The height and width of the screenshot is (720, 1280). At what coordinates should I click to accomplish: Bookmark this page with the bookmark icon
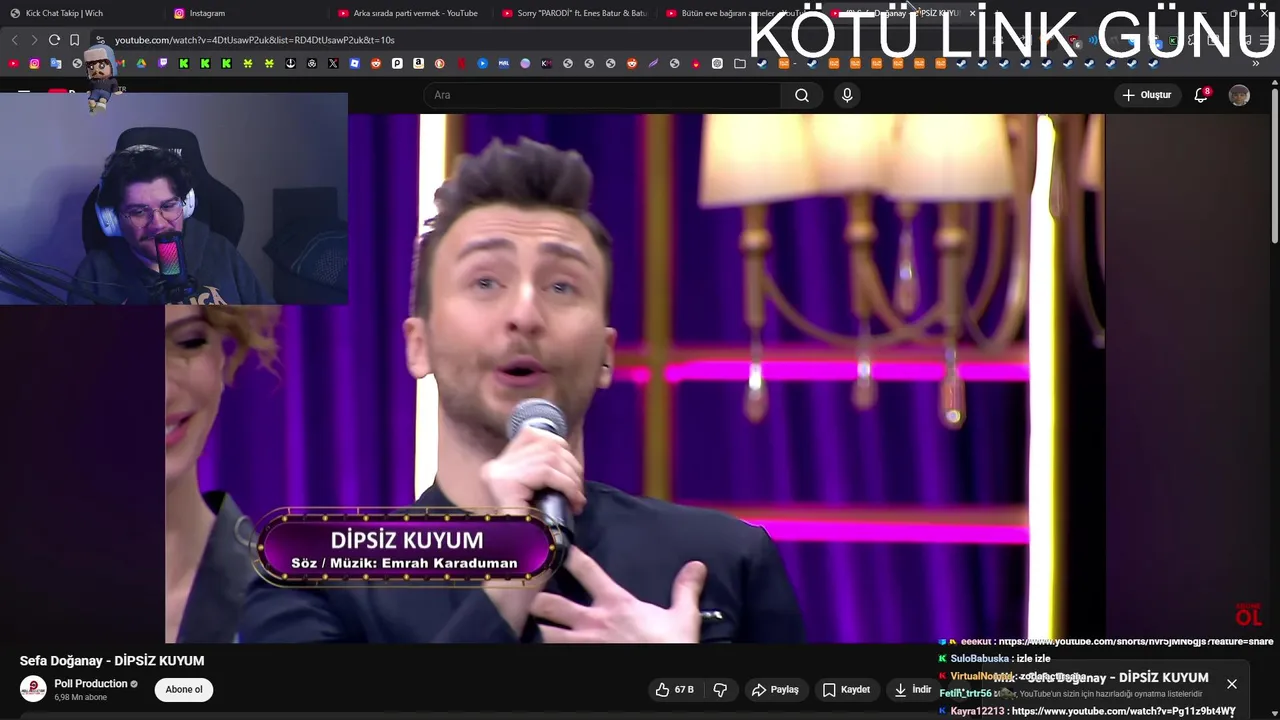pos(75,40)
